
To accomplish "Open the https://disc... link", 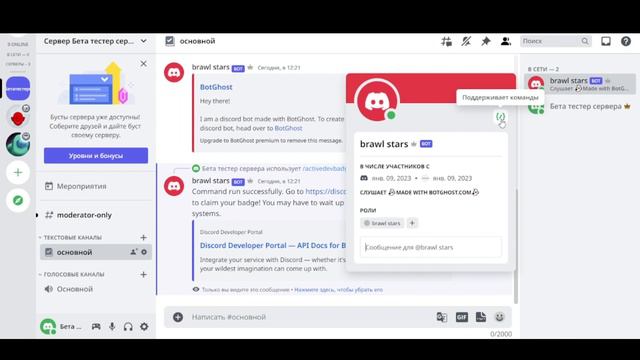I will [x=325, y=191].
